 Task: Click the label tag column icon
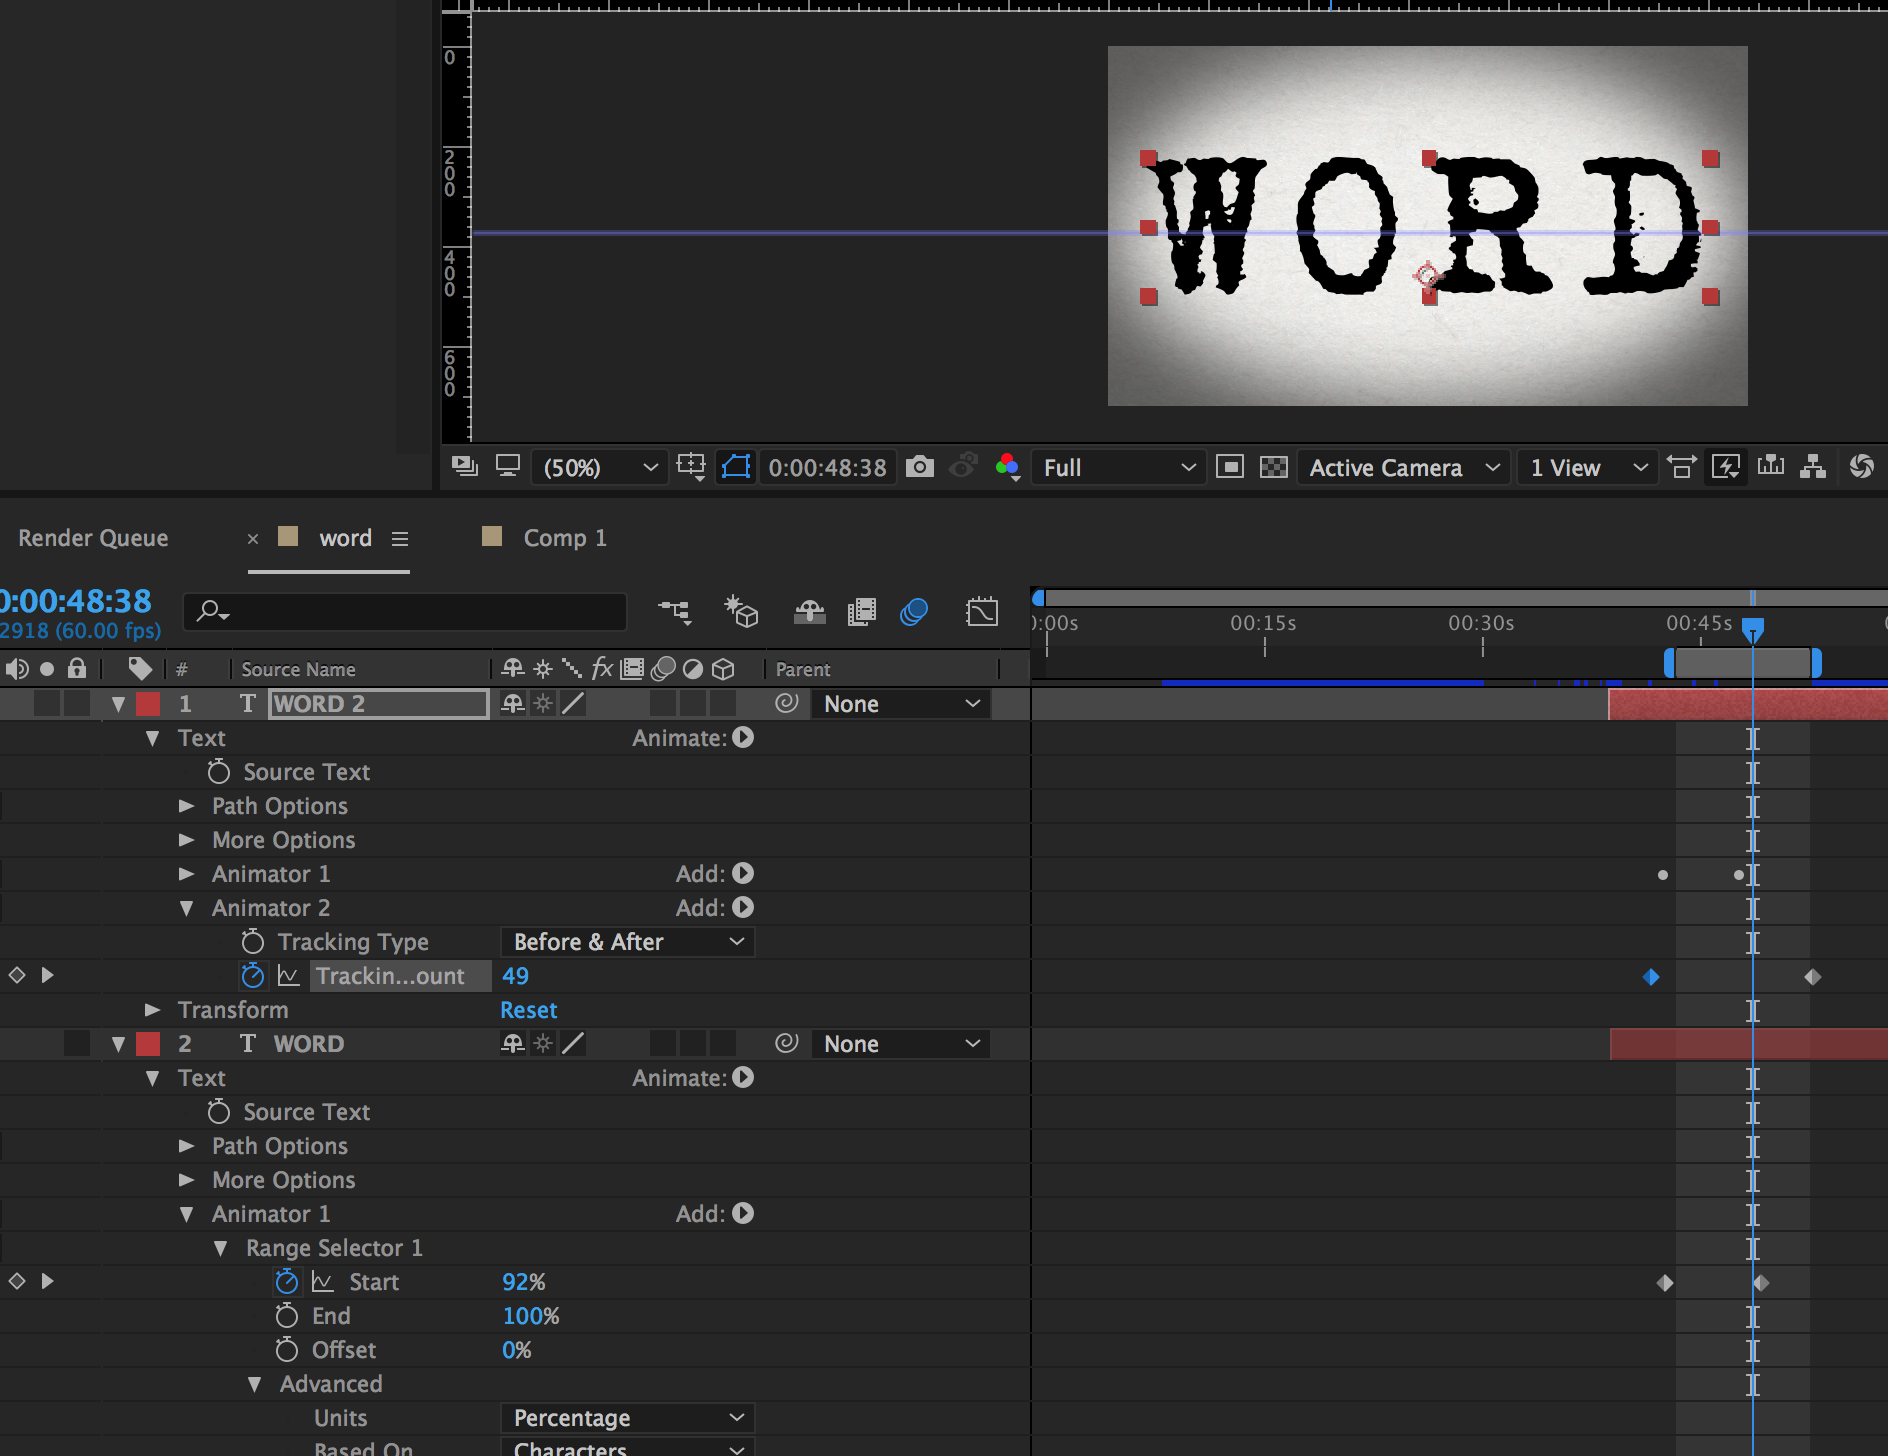[140, 668]
